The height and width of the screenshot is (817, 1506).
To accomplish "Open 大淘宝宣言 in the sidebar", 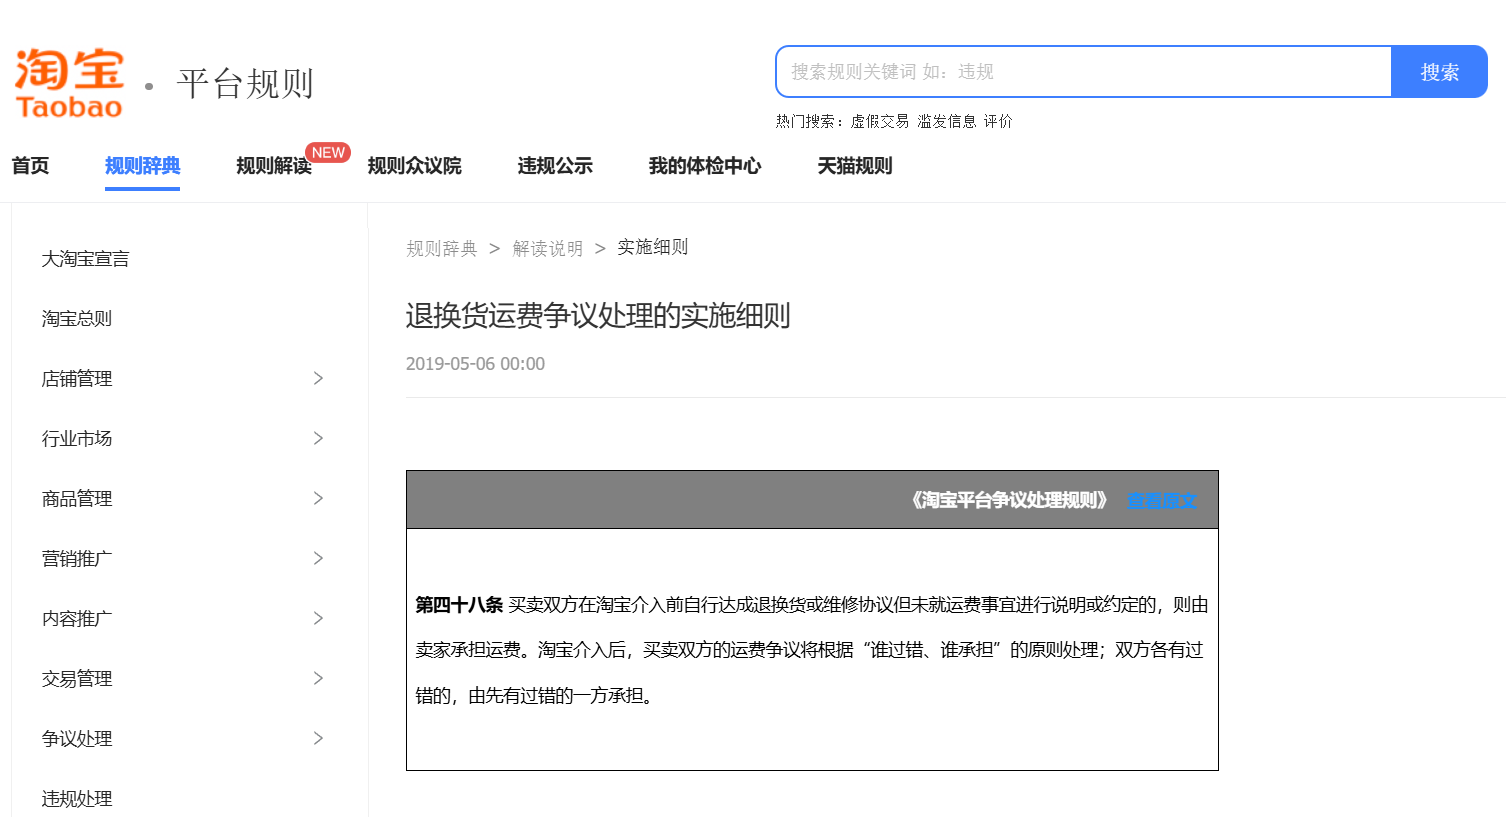I will coord(85,259).
